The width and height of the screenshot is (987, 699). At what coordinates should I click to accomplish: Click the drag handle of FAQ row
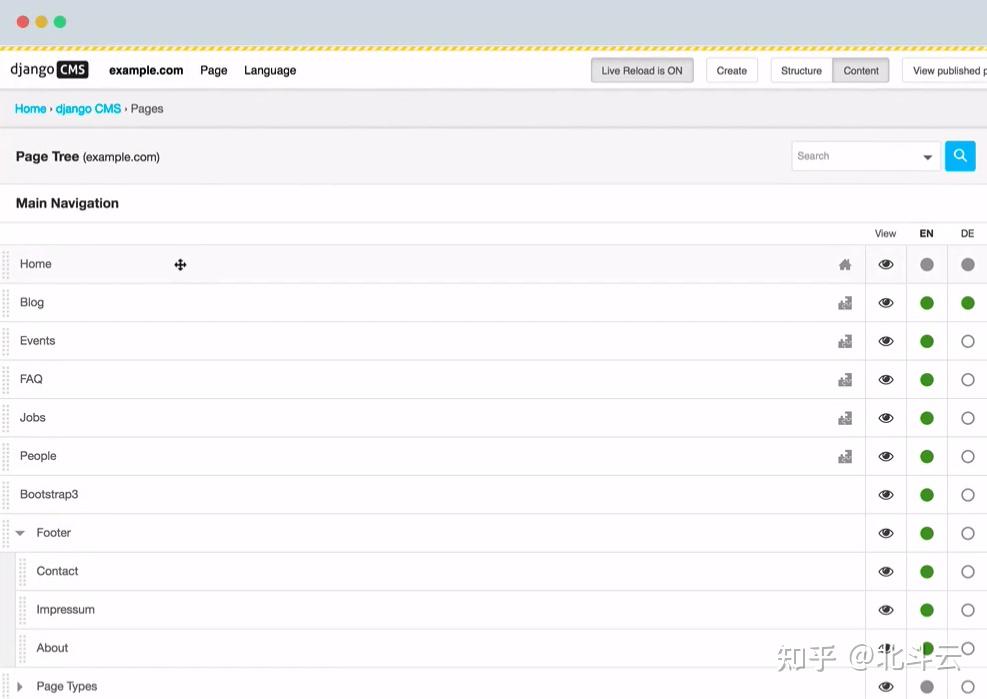pyautogui.click(x=6, y=380)
